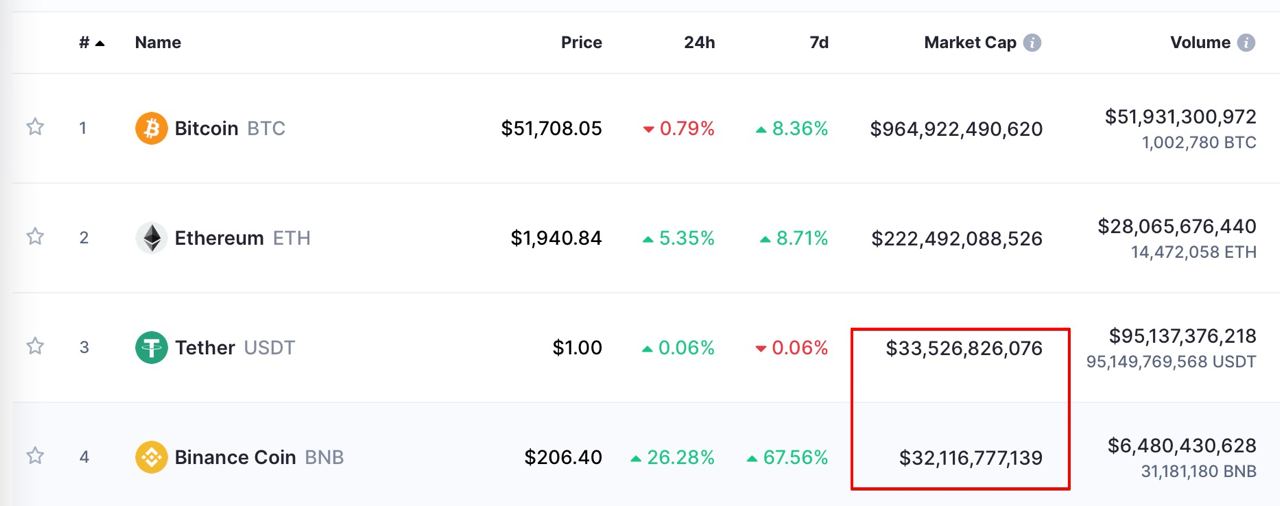Click Bitcoin volume $51,931,300,972

1180,117
